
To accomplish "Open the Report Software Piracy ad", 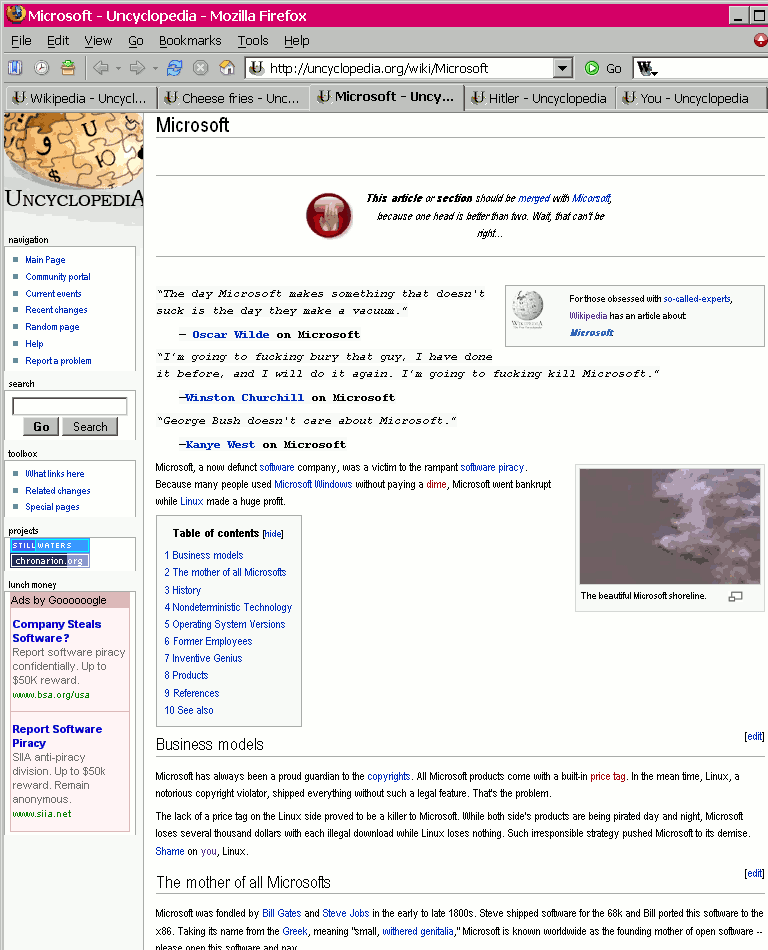I will click(x=57, y=736).
